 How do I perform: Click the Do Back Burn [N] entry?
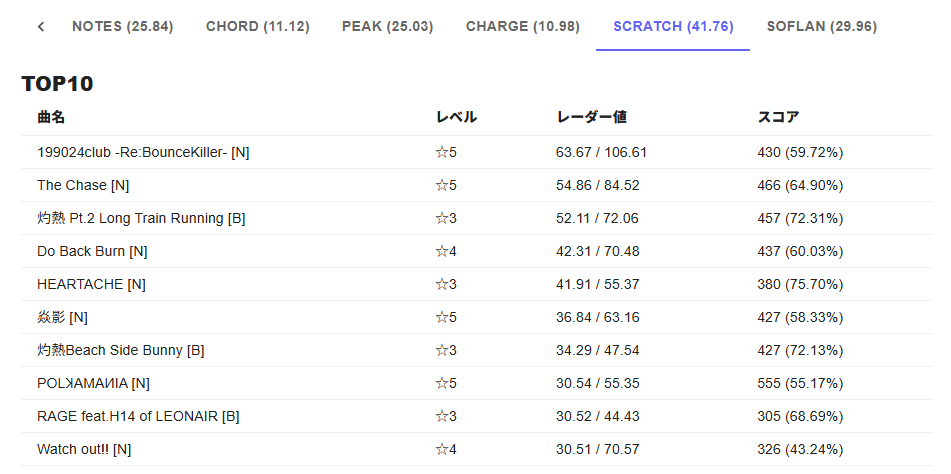coord(92,251)
